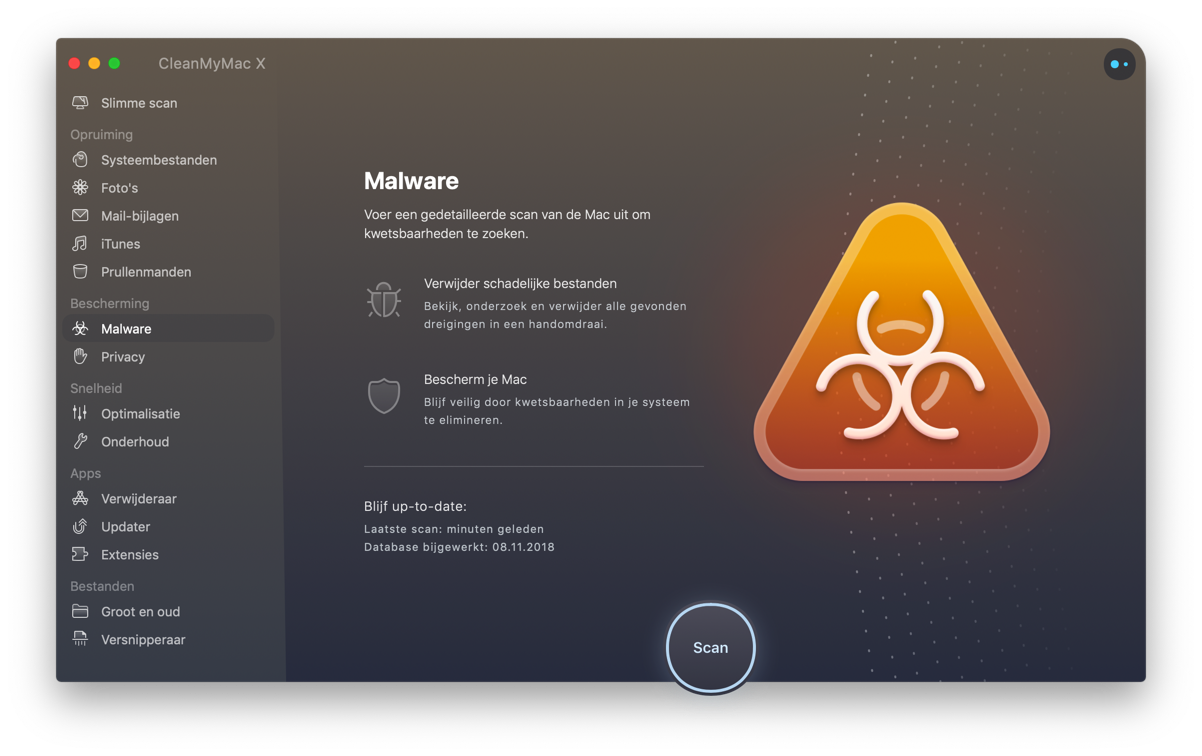Click the iTunes music note icon
Image resolution: width=1202 pixels, height=756 pixels.
pos(80,244)
